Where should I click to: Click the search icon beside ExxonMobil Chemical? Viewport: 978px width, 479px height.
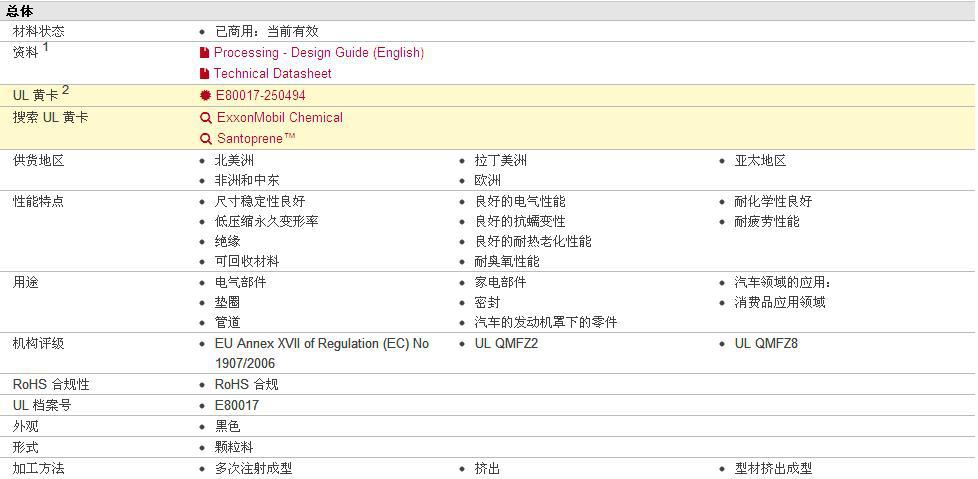point(206,118)
